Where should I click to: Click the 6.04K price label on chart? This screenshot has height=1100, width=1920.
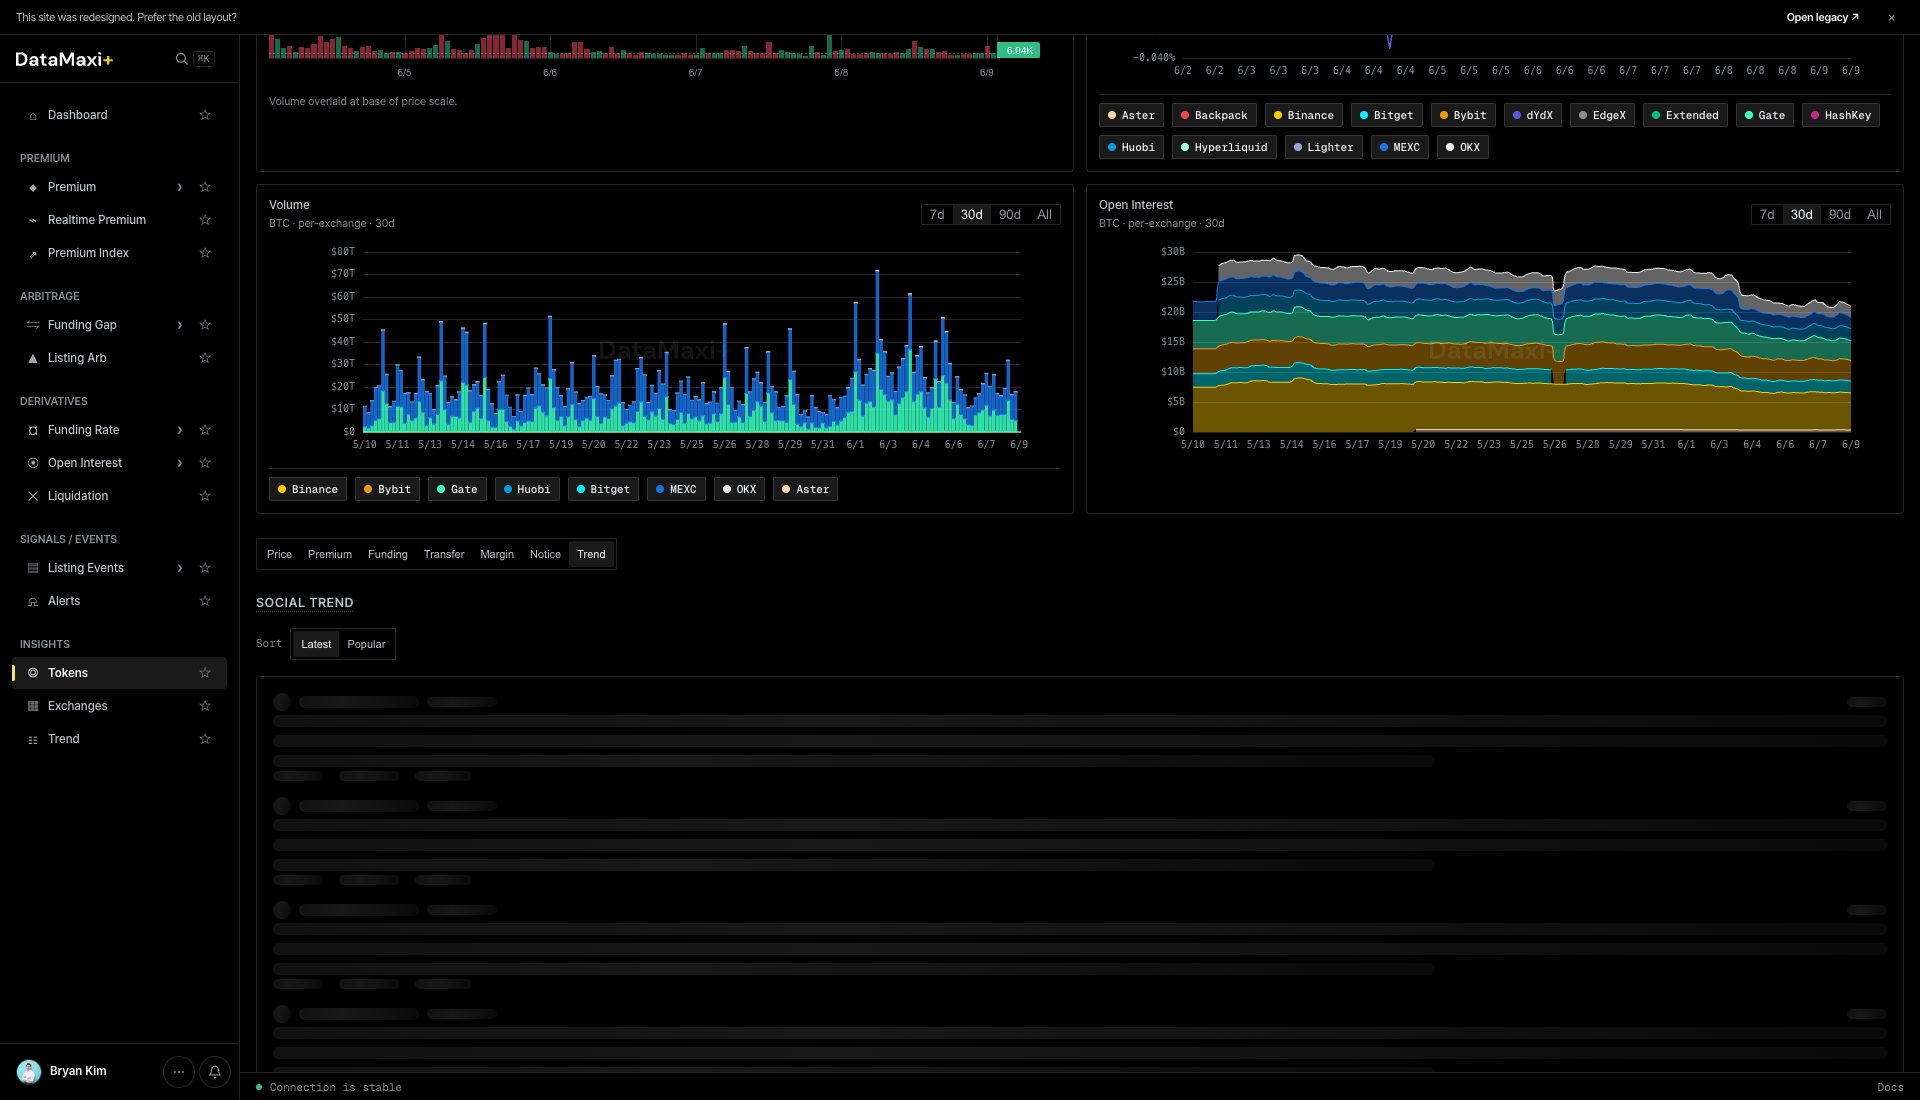[1019, 50]
